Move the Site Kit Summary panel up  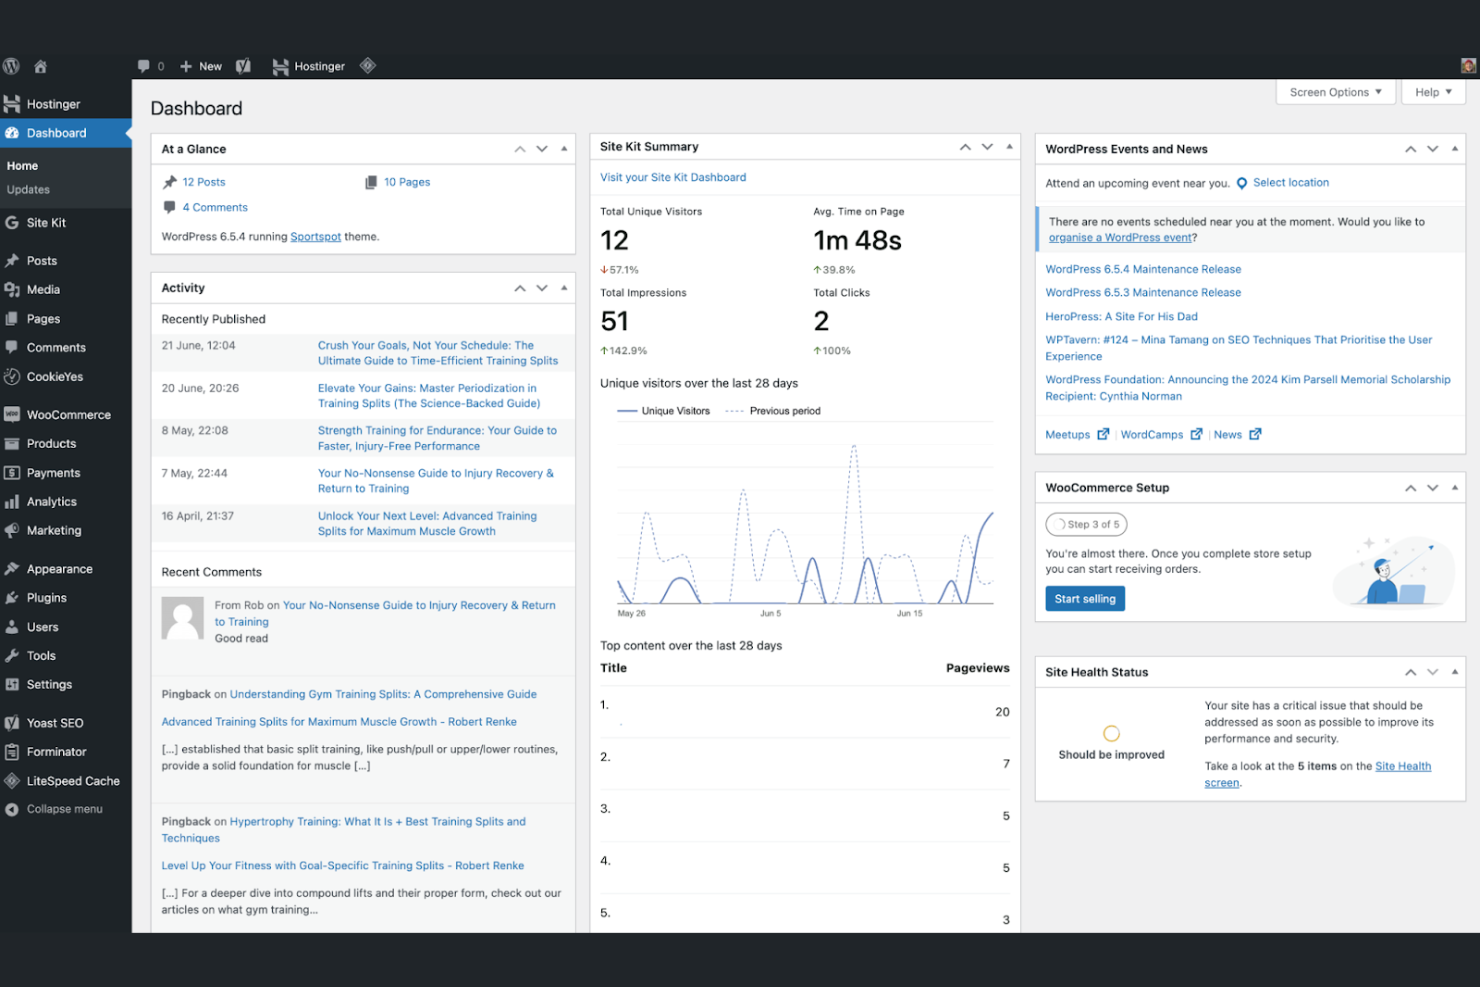pos(965,147)
